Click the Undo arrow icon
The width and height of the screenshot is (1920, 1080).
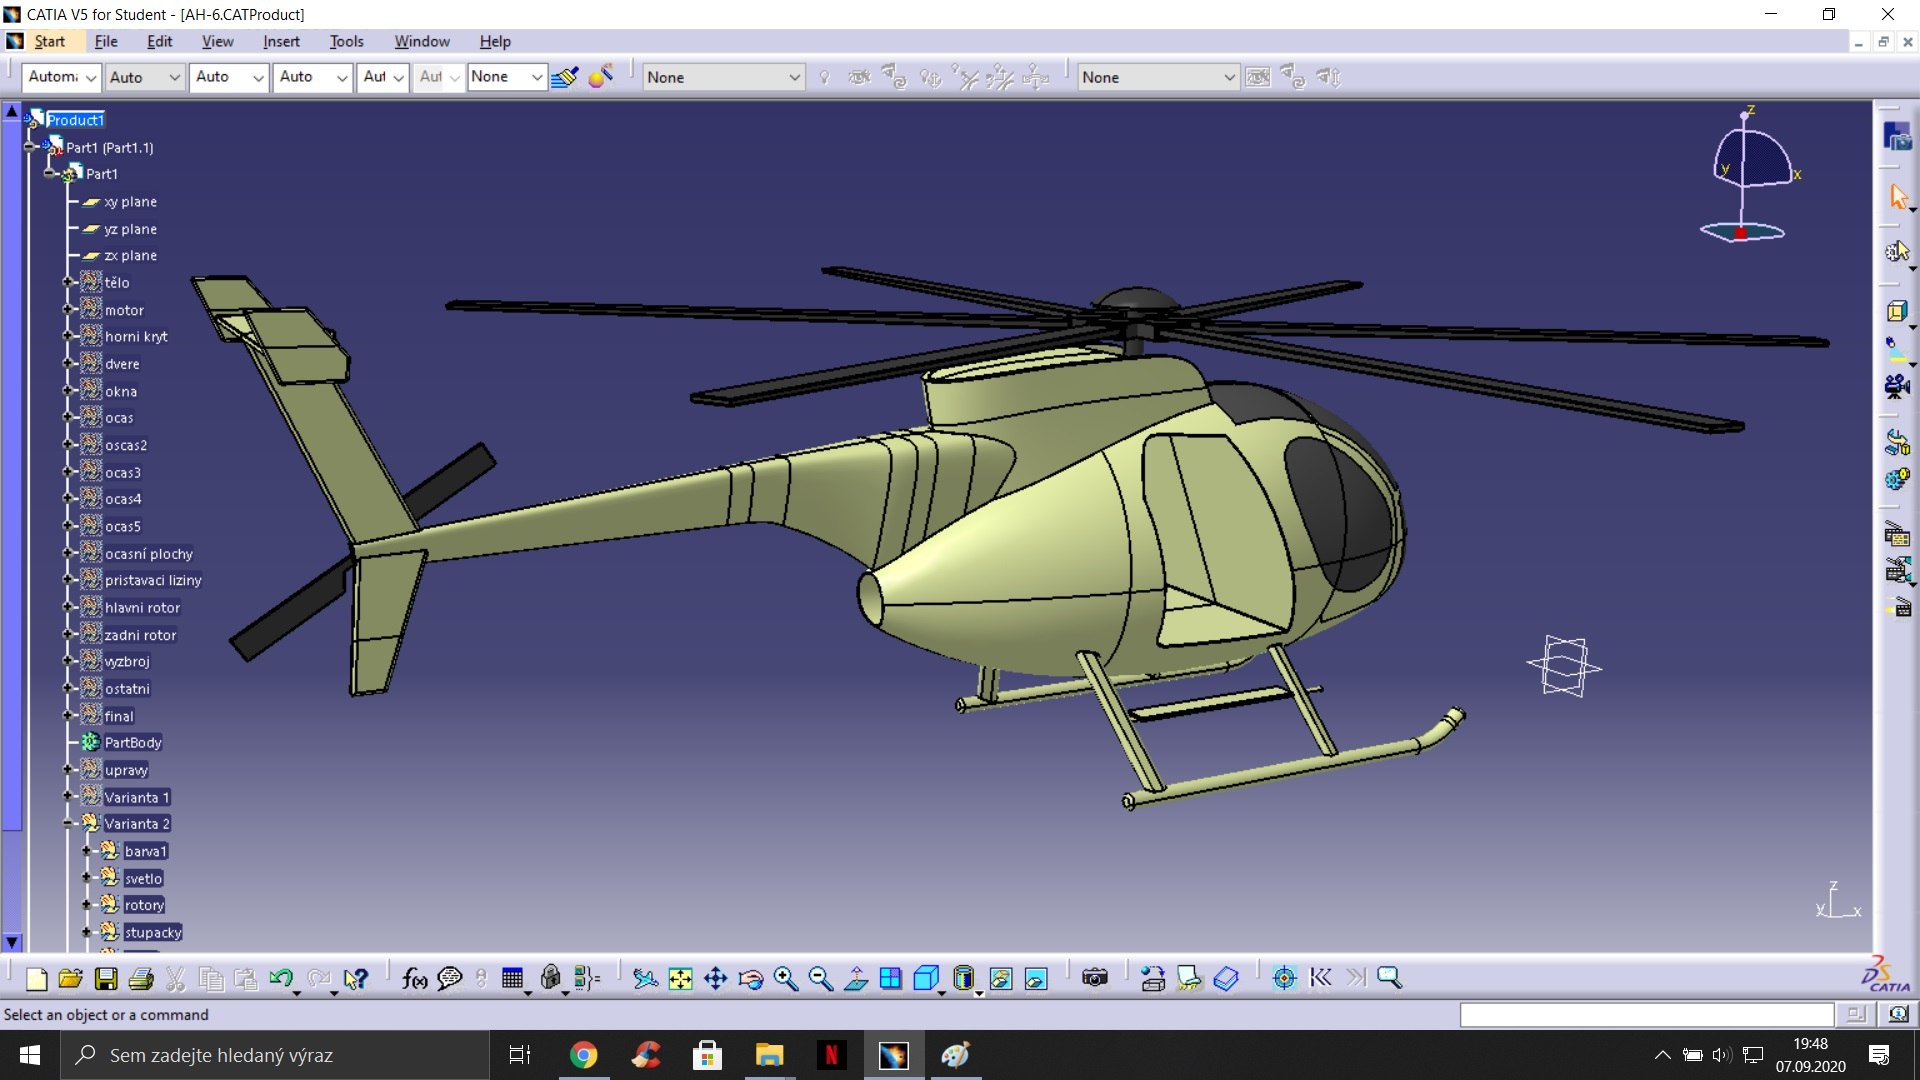pyautogui.click(x=281, y=979)
